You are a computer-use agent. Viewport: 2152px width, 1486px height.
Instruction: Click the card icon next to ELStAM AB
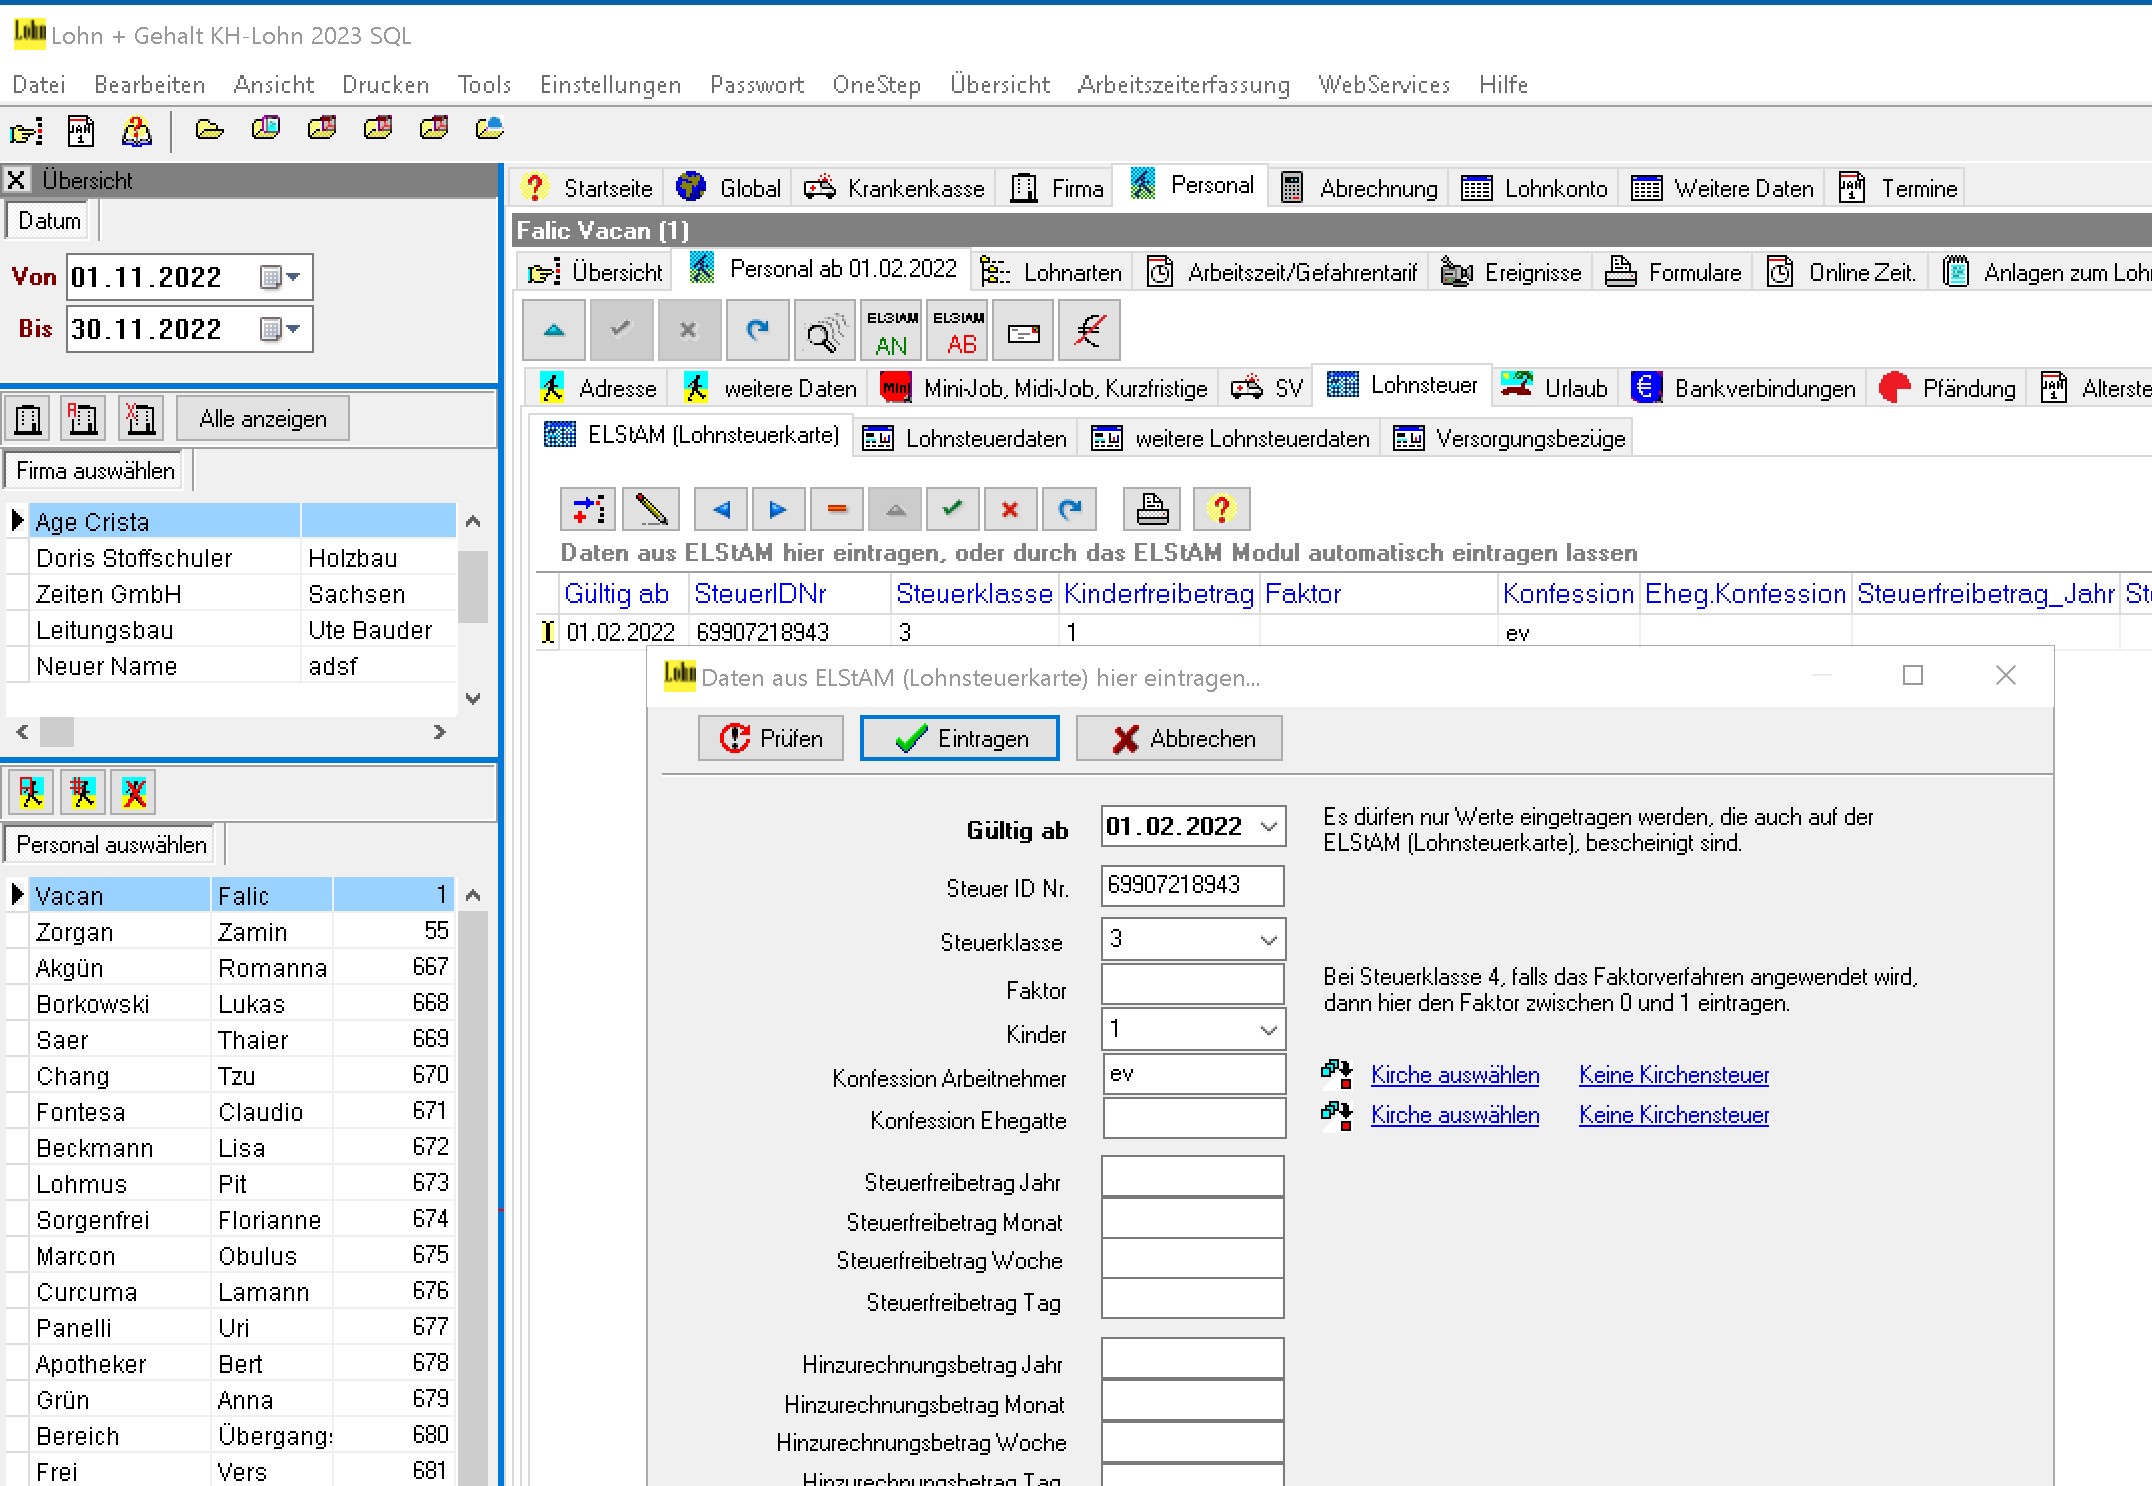(x=1023, y=331)
